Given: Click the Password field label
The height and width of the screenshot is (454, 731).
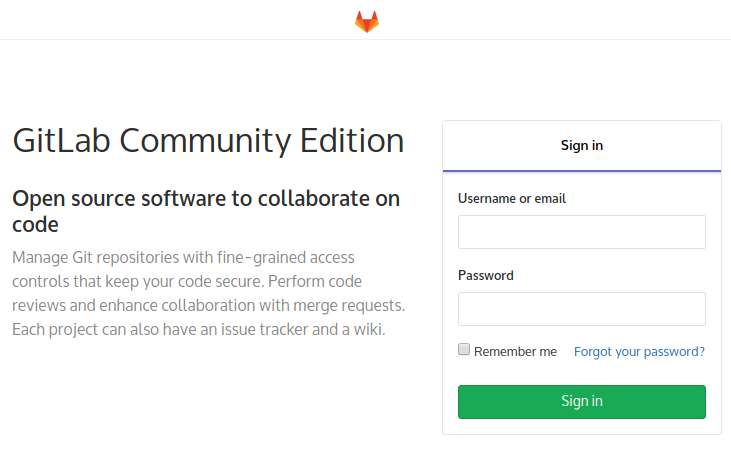Looking at the screenshot, I should point(486,275).
